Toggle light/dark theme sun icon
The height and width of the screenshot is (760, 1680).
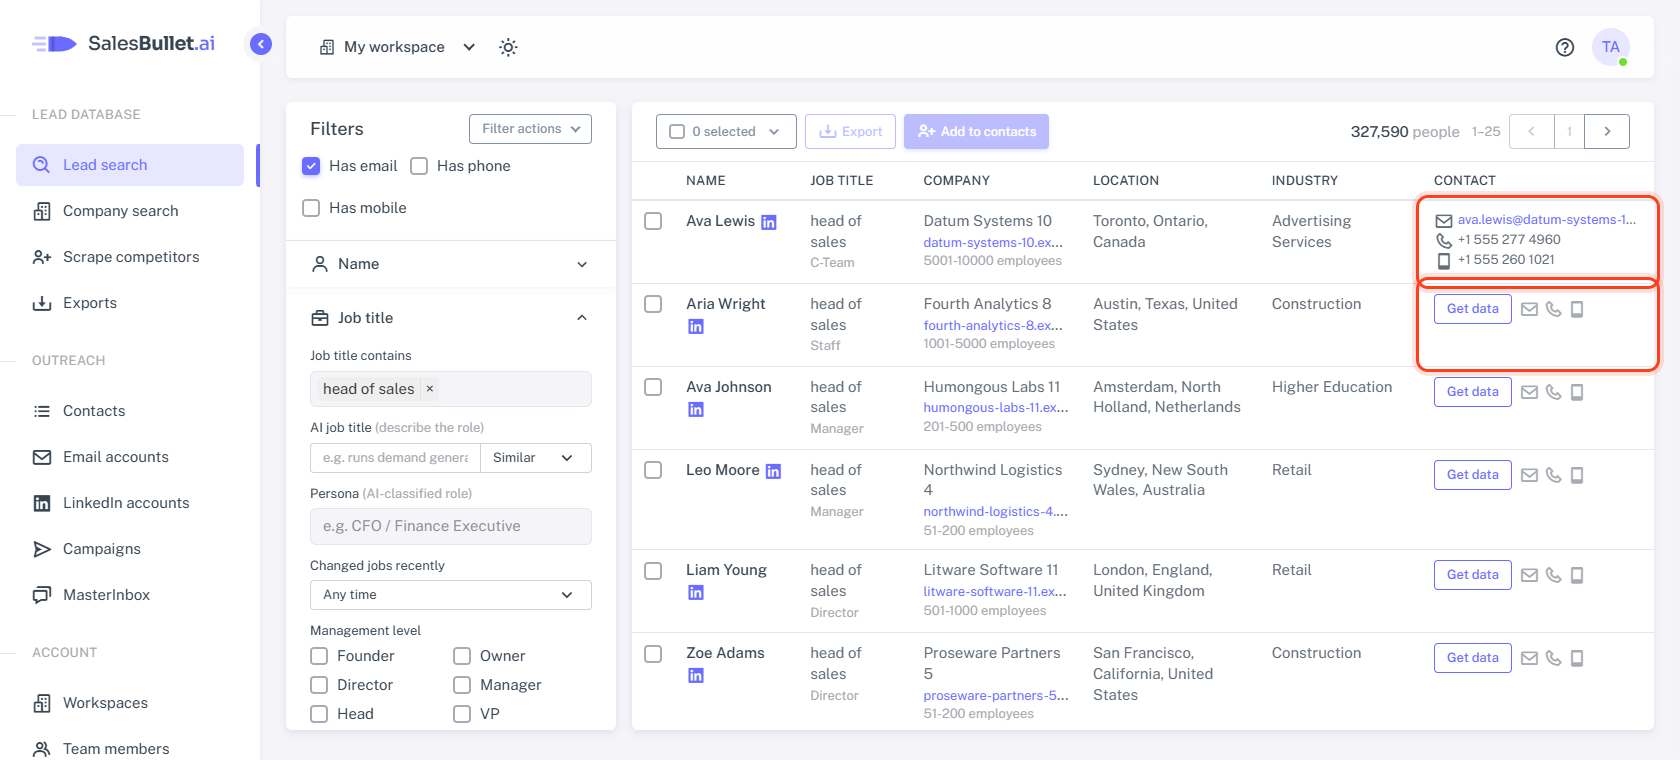(x=508, y=47)
